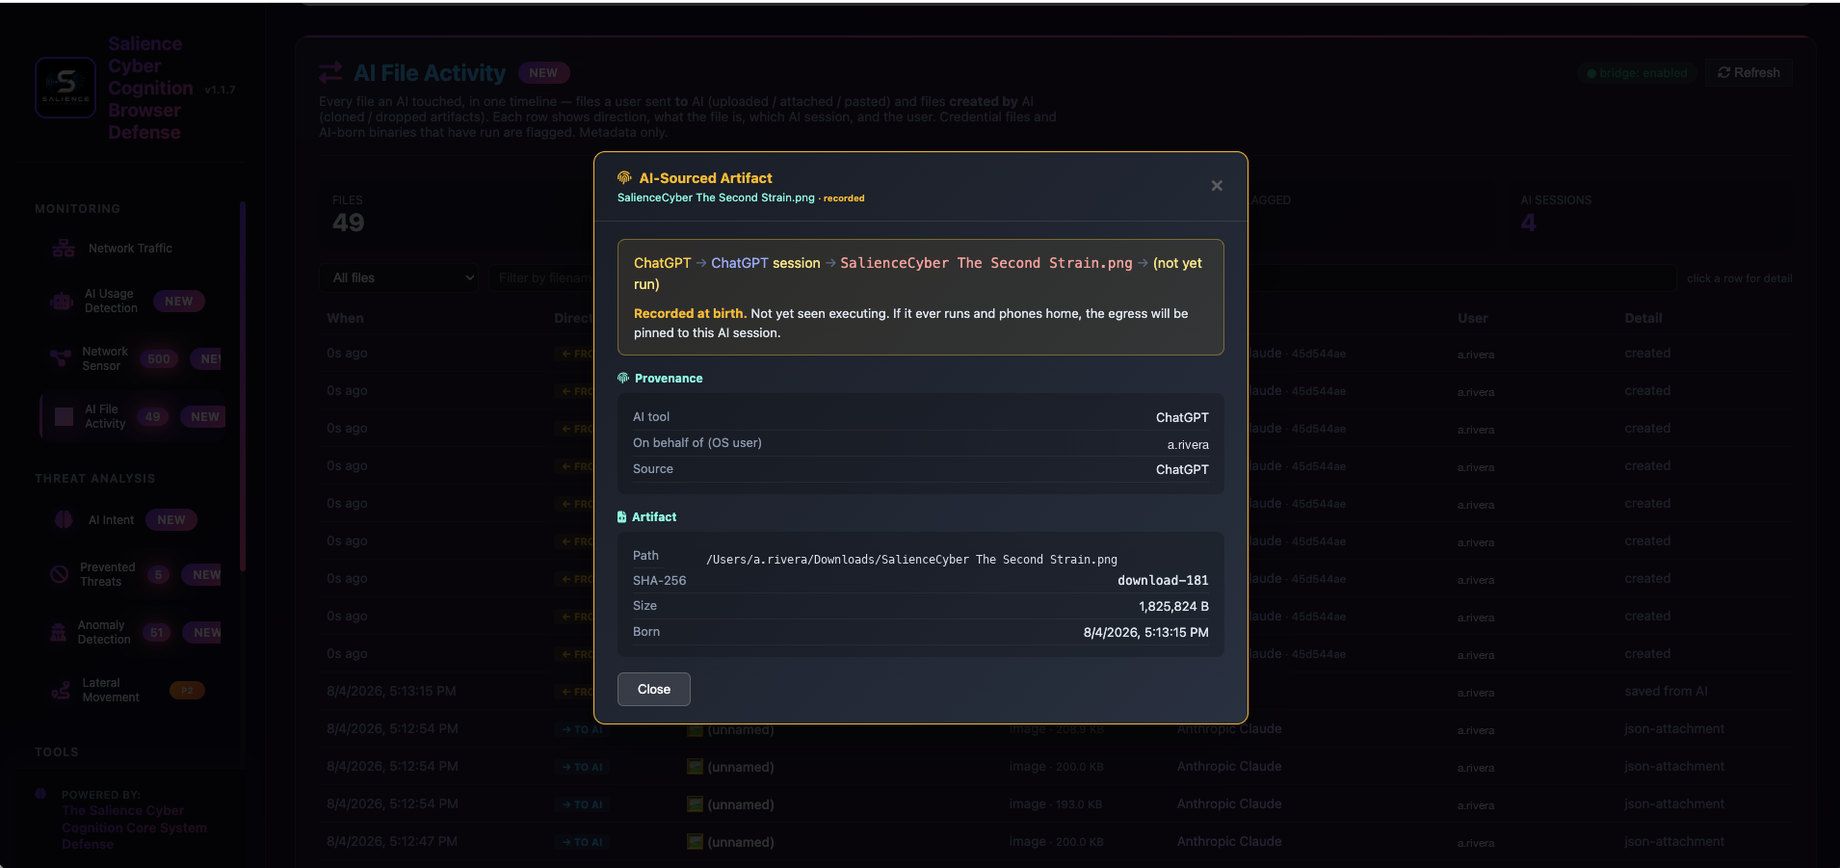
Task: Click the Network Traffic sidebar icon
Action: pyautogui.click(x=63, y=248)
